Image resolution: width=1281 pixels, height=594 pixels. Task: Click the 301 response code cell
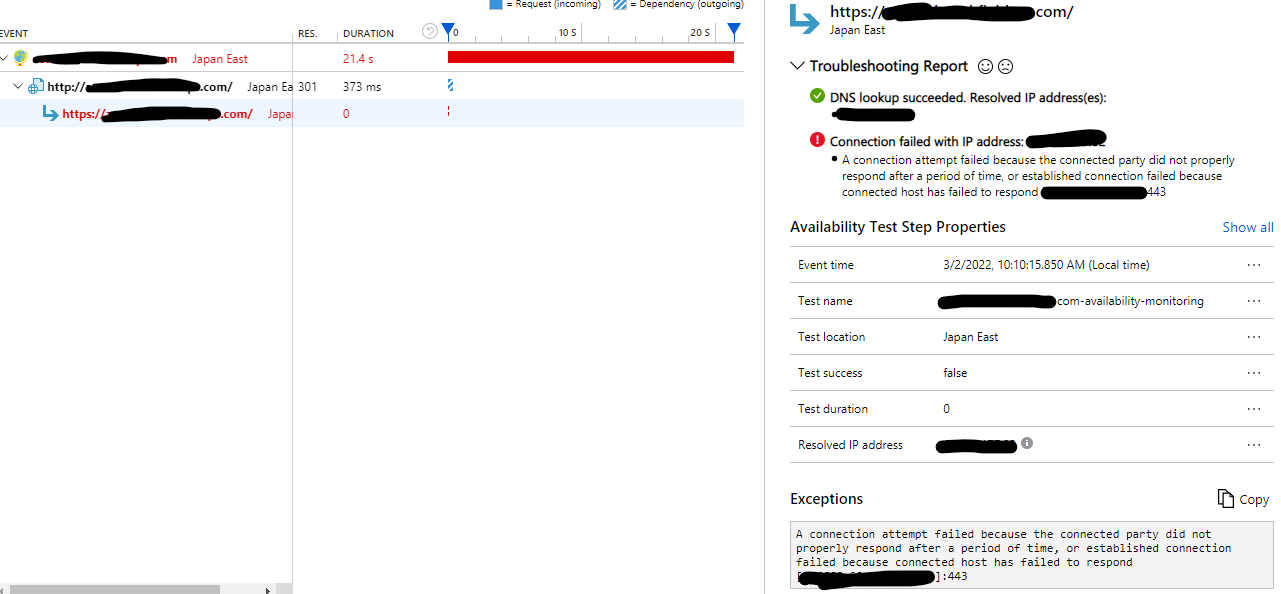307,87
